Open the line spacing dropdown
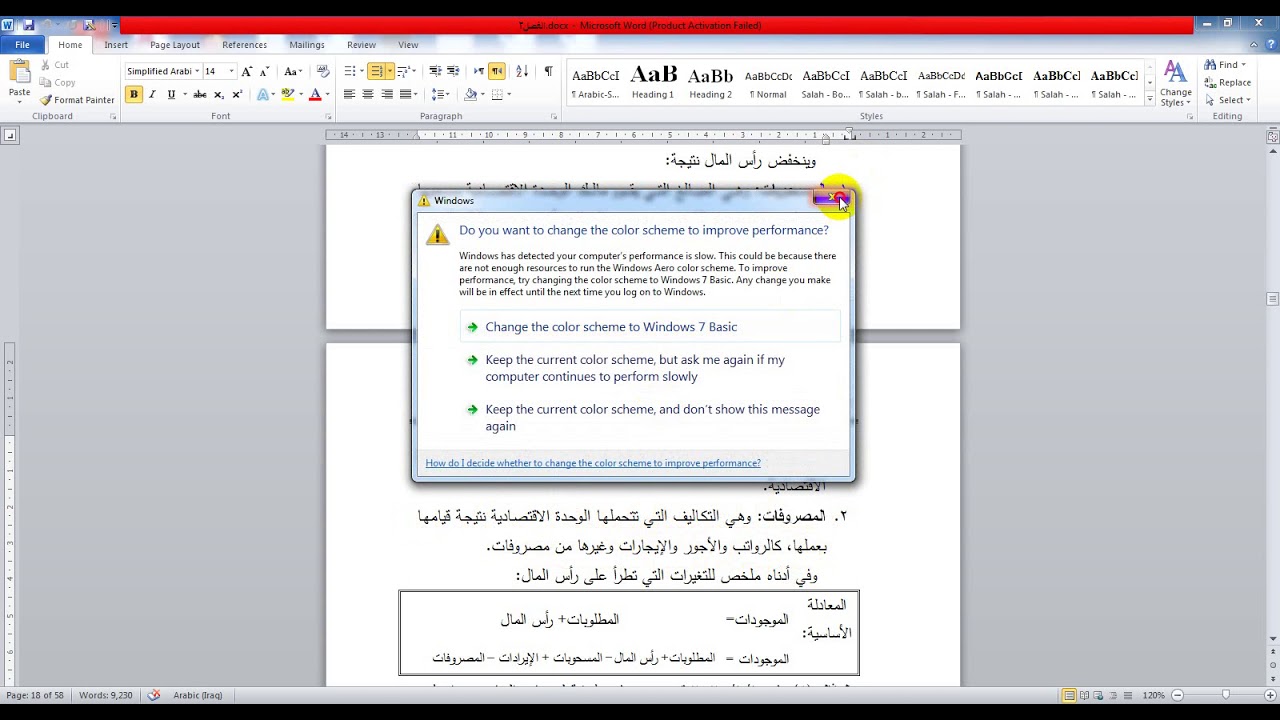 [440, 94]
